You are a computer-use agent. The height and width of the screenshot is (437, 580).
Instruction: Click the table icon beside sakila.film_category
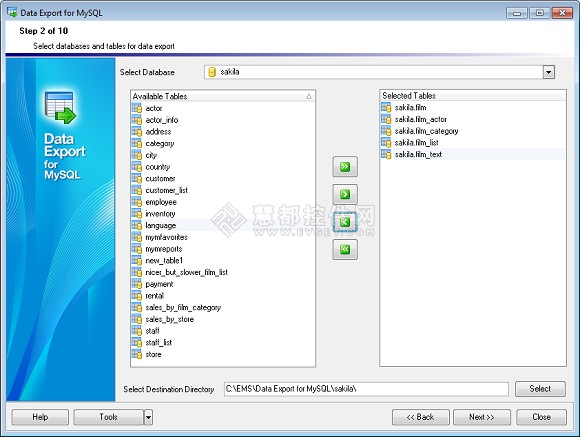coord(386,131)
